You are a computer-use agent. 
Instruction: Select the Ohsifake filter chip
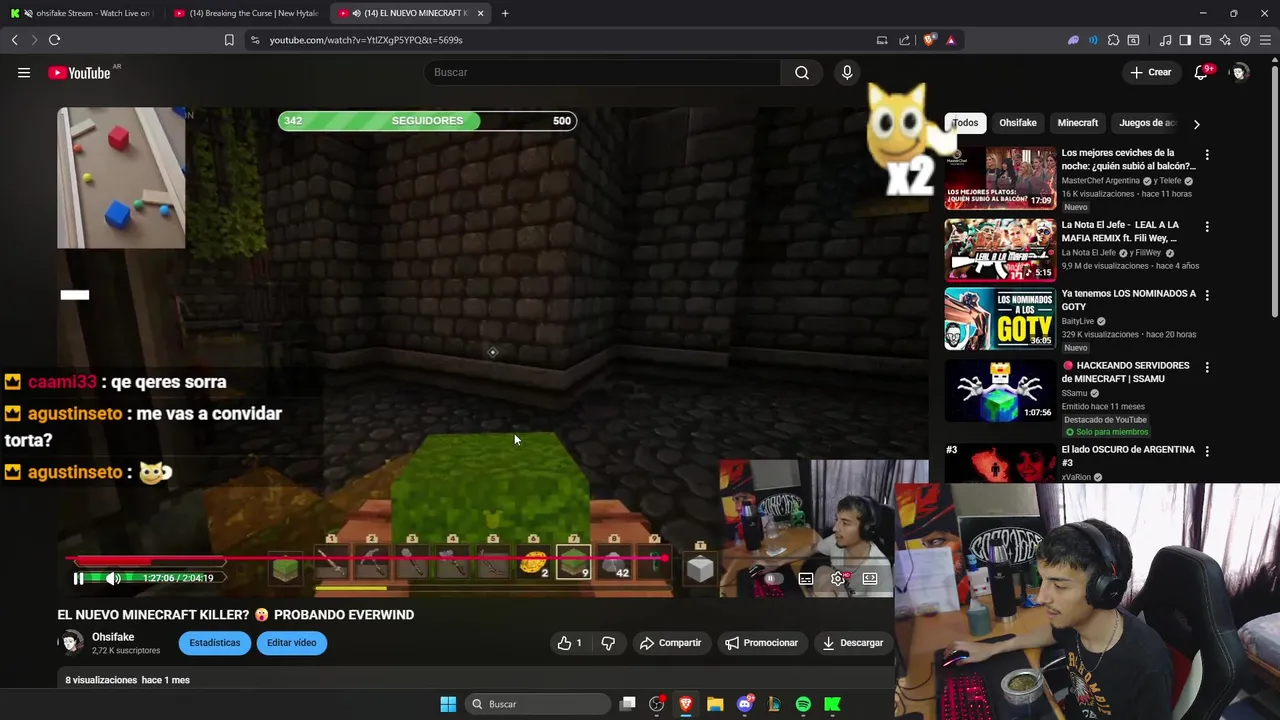(1018, 123)
